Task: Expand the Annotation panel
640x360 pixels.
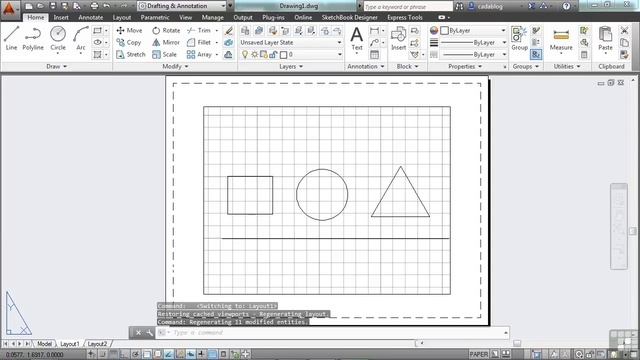Action: (x=366, y=67)
